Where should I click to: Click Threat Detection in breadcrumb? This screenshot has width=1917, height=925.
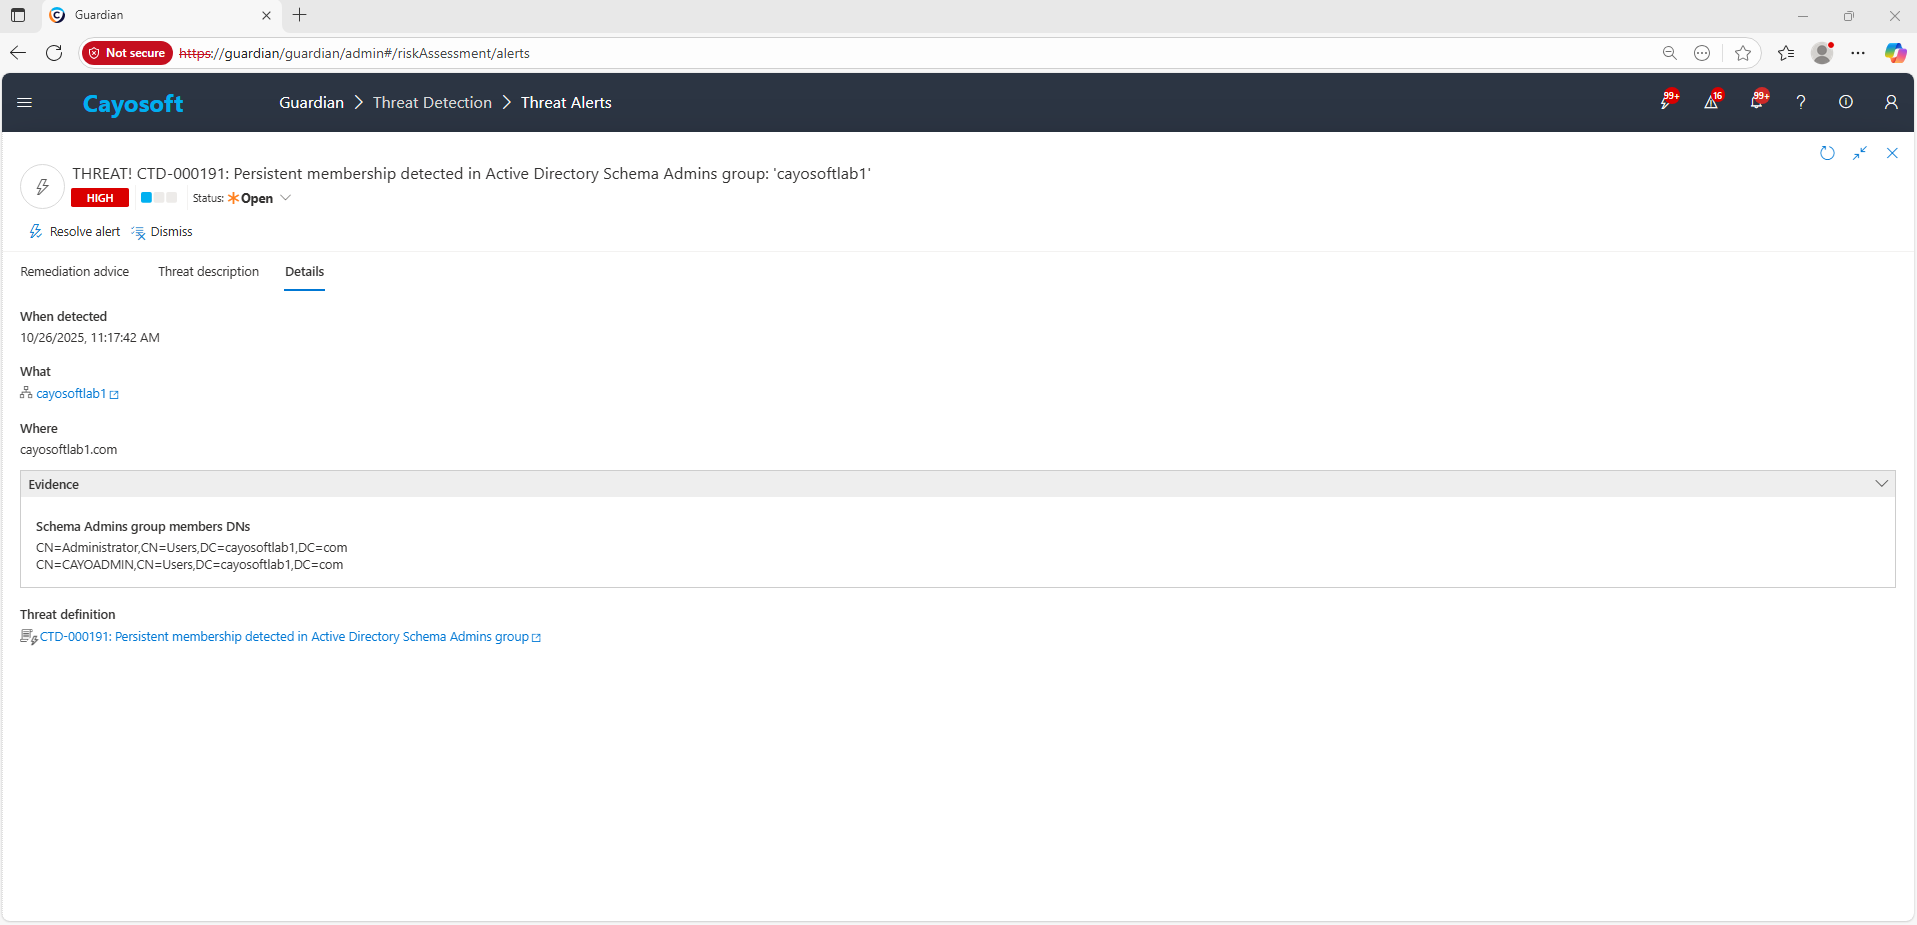(x=432, y=103)
